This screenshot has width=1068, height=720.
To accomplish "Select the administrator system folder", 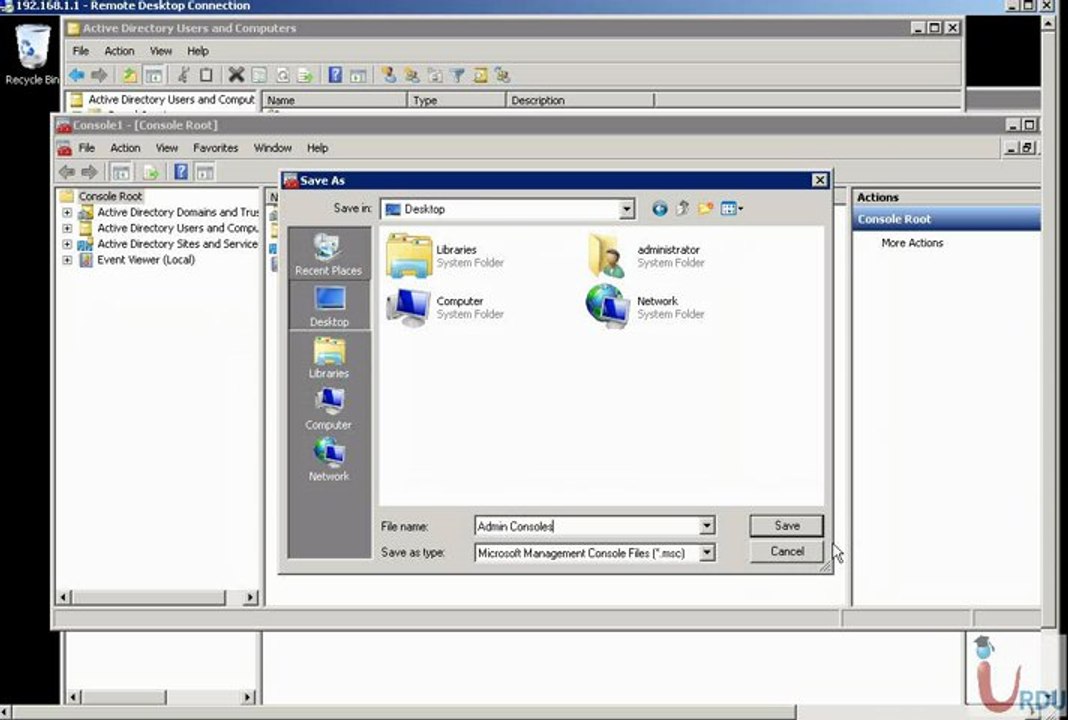I will [x=645, y=256].
